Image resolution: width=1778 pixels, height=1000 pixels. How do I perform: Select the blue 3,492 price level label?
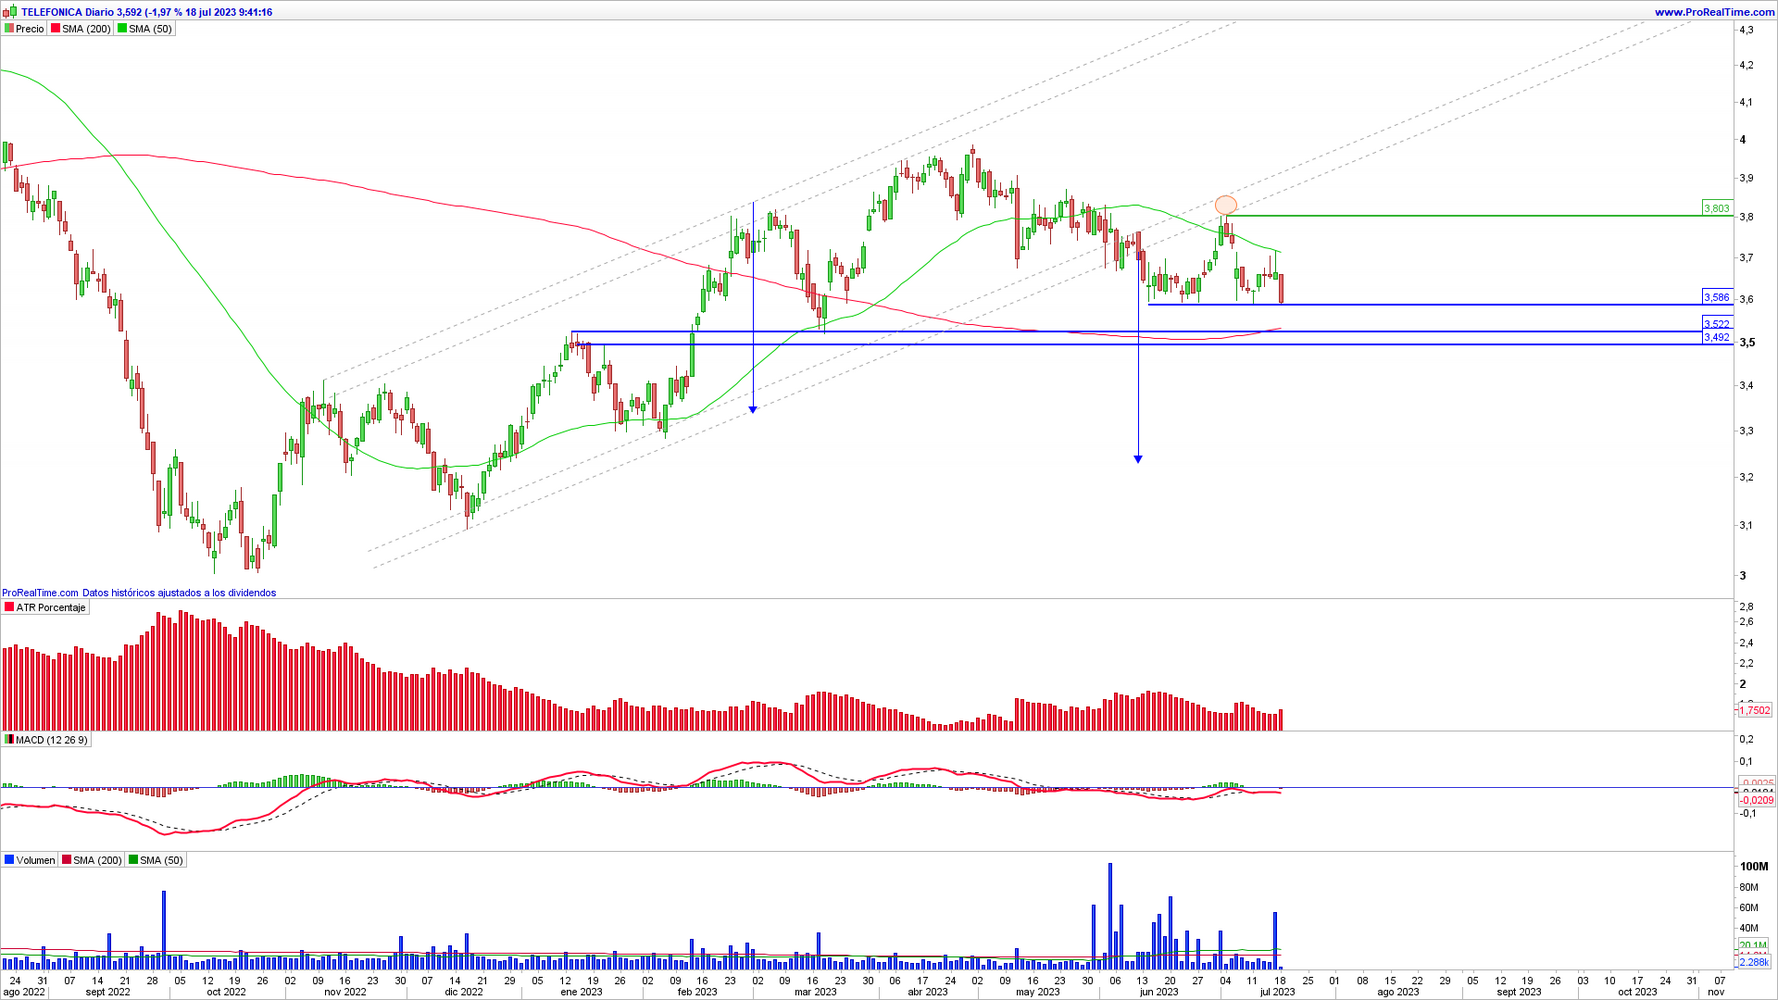click(1716, 338)
